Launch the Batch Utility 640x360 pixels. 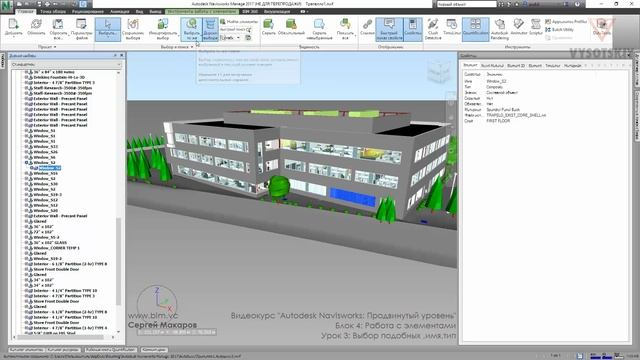click(x=559, y=29)
